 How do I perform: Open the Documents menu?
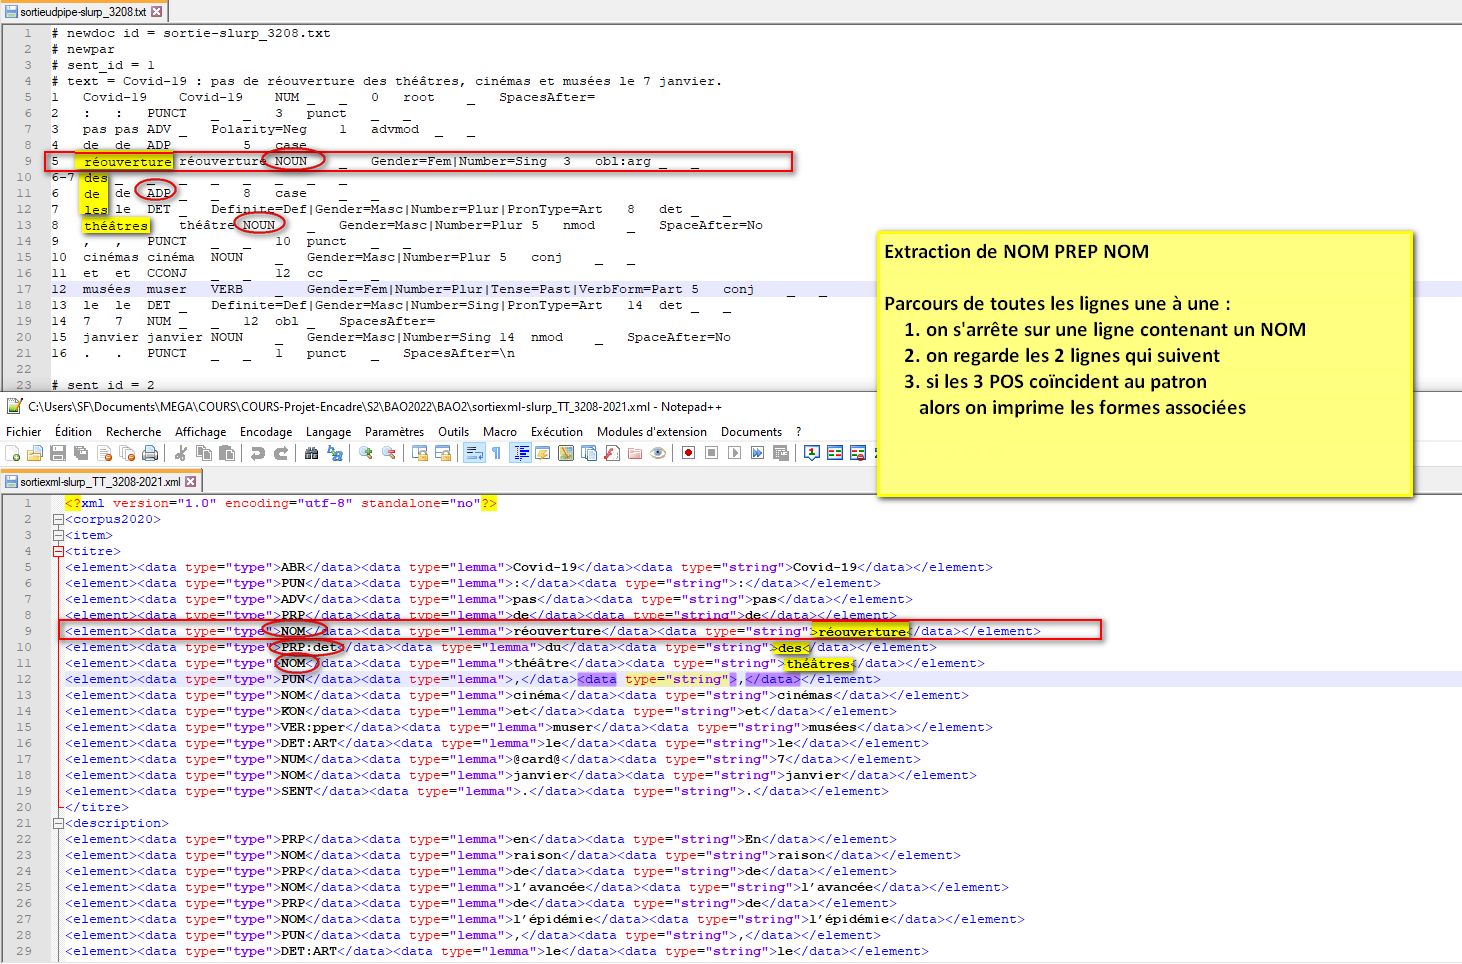coord(751,432)
